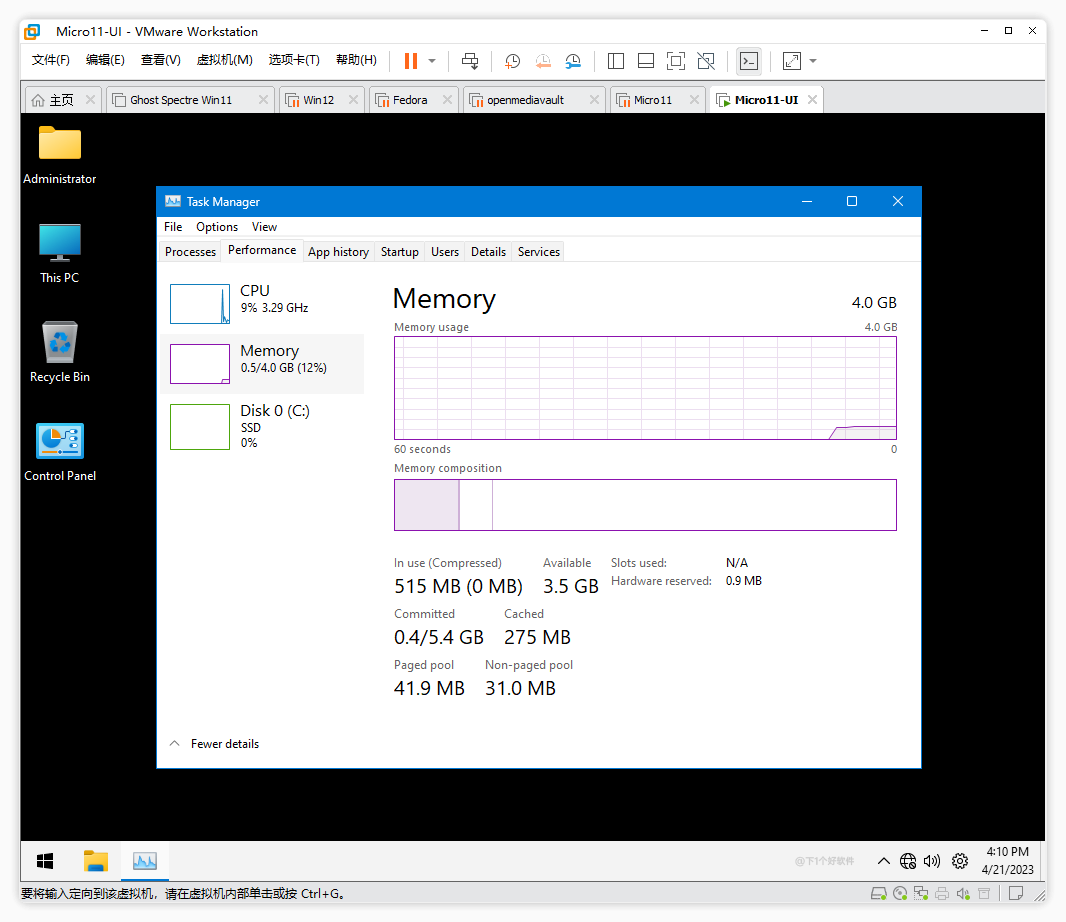This screenshot has height=922, width=1066.
Task: Open File Explorer from the taskbar
Action: click(x=96, y=861)
